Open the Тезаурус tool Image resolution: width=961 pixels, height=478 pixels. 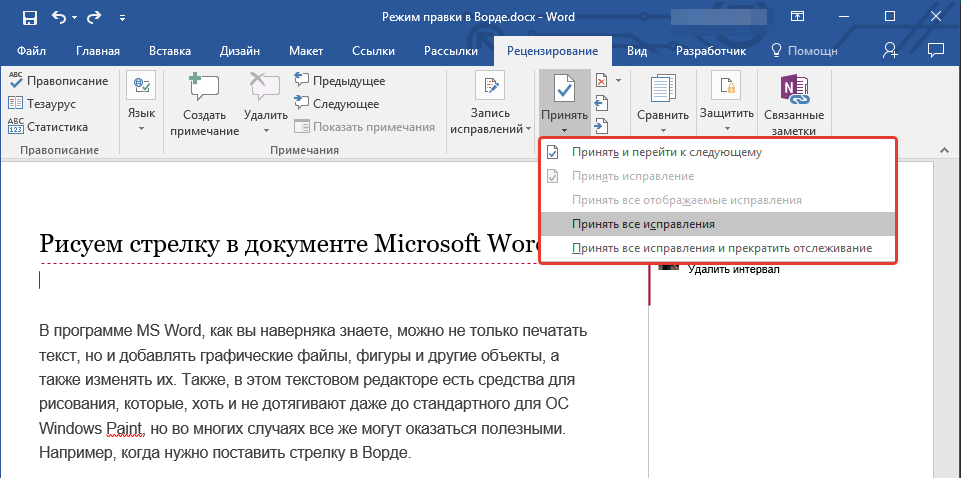pyautogui.click(x=42, y=104)
